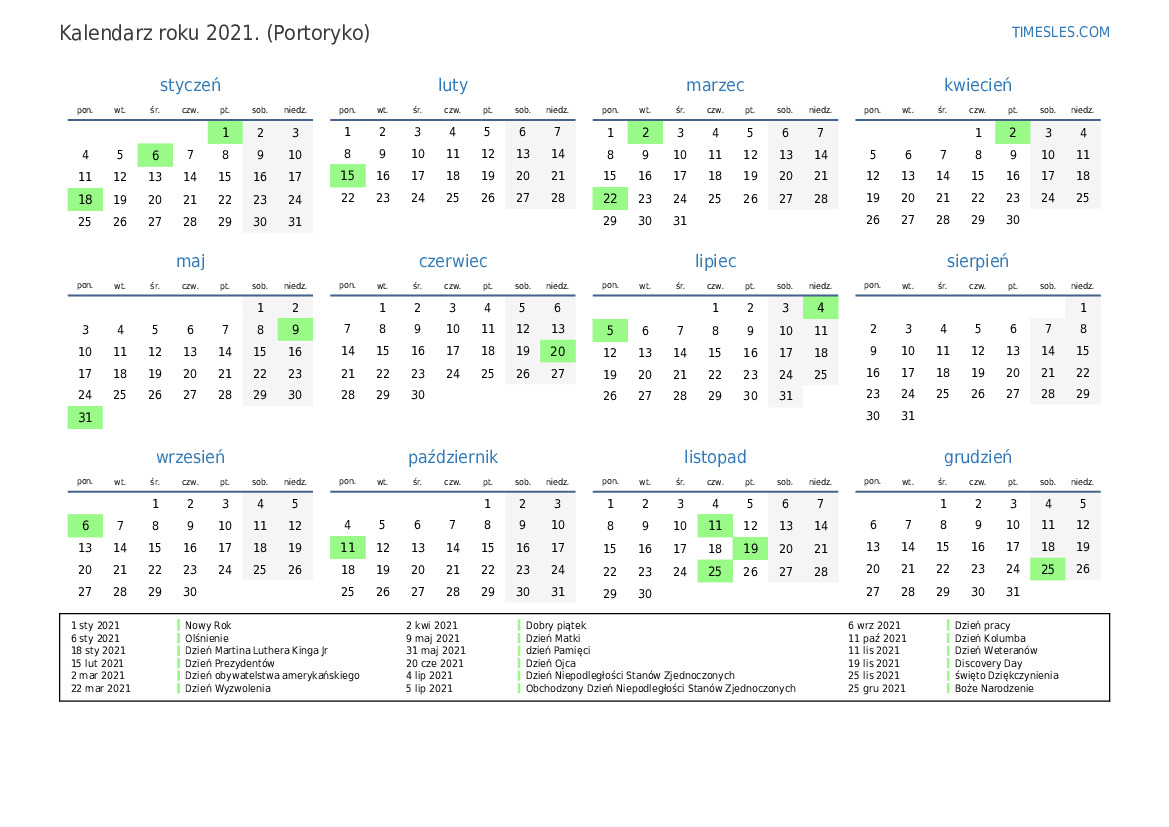Click legend entry 'Dzień obywatelstwa amerykańskiego'
This screenshot has width=1169, height=827.
272,676
